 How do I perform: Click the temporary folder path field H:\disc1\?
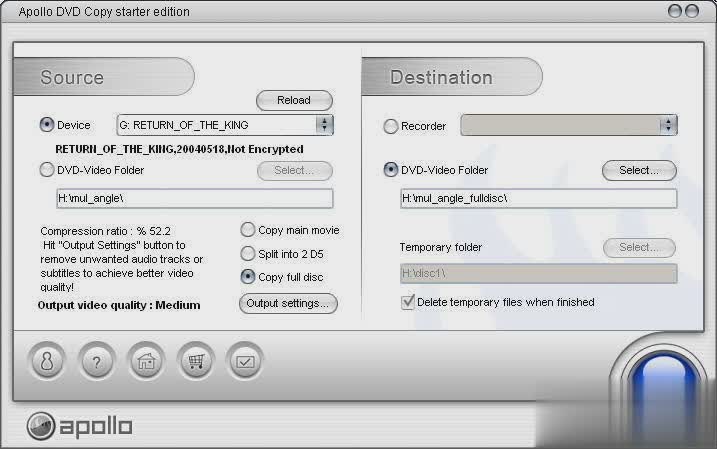(x=539, y=273)
